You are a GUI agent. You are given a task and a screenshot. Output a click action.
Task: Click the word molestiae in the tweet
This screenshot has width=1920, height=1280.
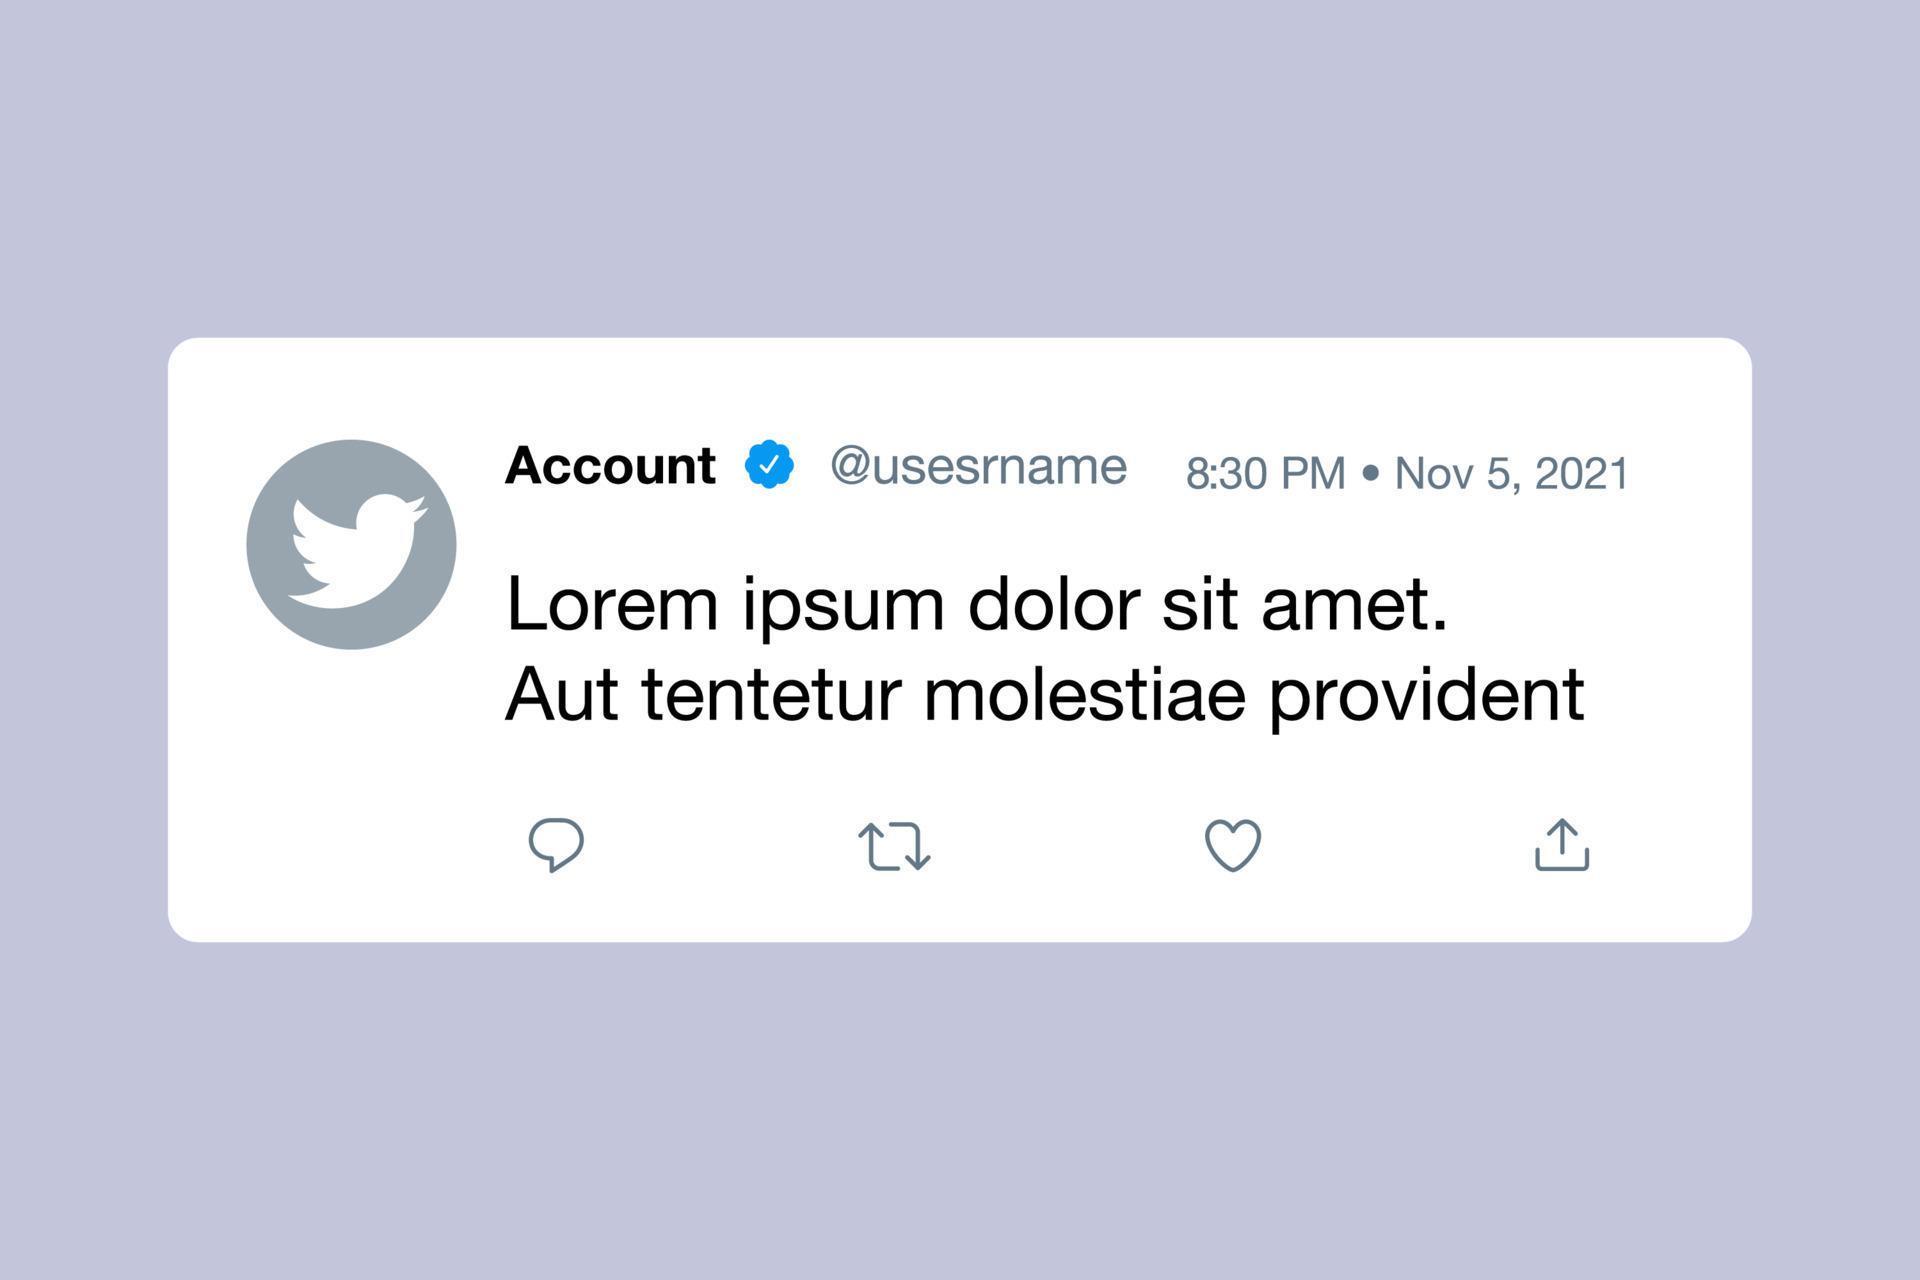click(1084, 694)
